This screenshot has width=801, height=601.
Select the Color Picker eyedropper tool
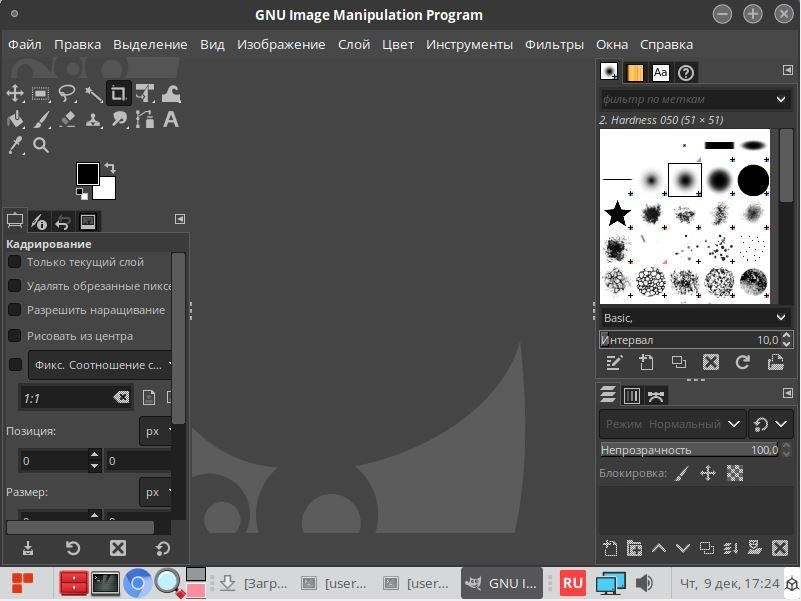pos(15,146)
